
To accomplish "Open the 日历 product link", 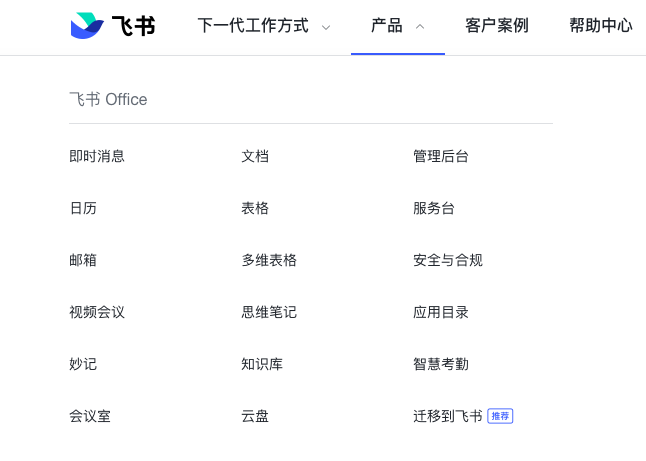I will 83,208.
